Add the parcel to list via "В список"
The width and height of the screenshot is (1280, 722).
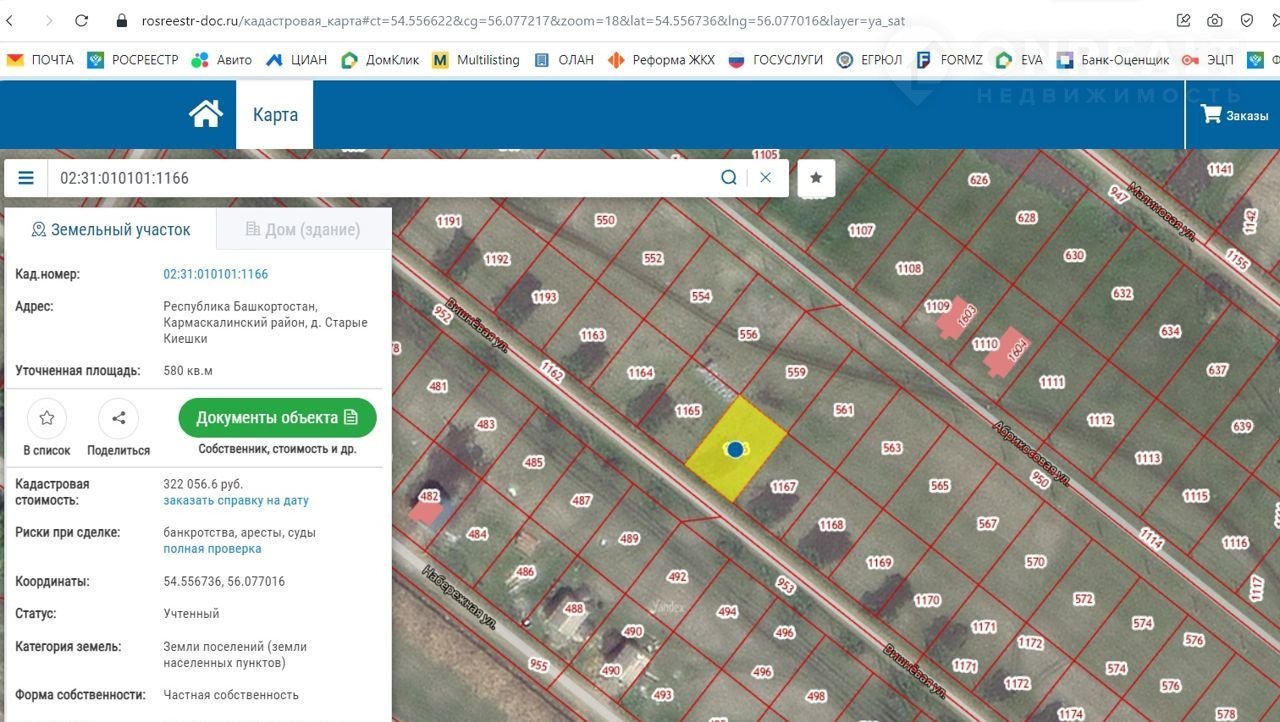[47, 419]
